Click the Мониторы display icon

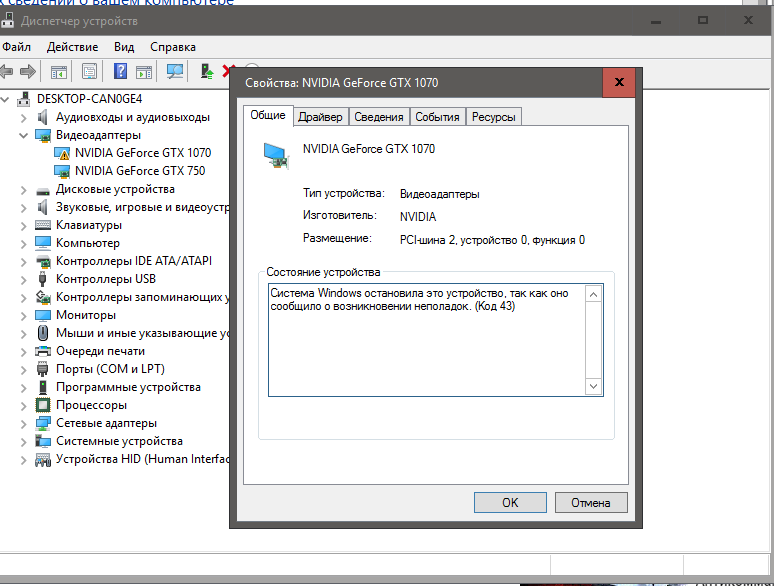43,315
